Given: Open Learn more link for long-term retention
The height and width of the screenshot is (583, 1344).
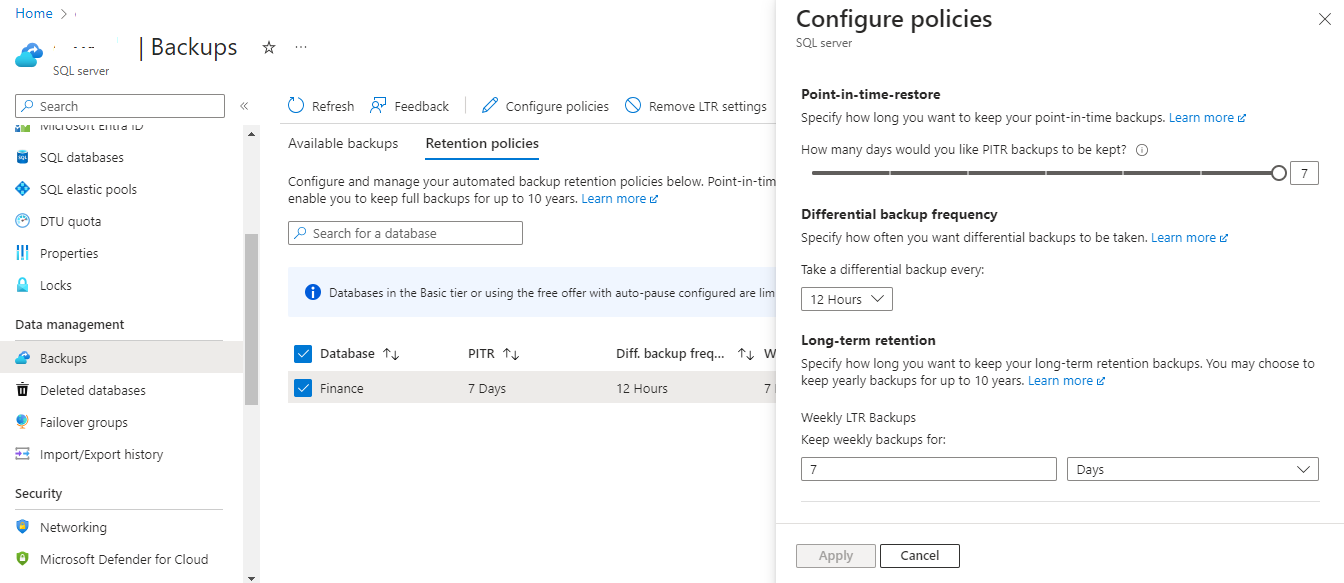Looking at the screenshot, I should 1066,380.
